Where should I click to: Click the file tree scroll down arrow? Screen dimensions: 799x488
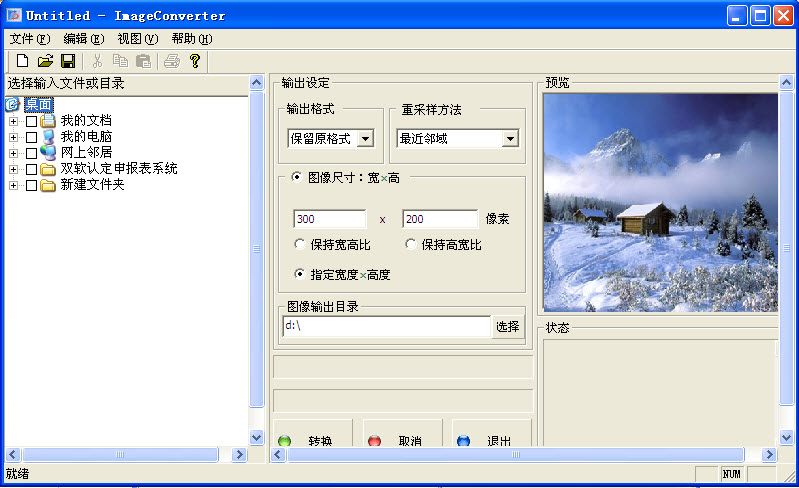[x=256, y=437]
